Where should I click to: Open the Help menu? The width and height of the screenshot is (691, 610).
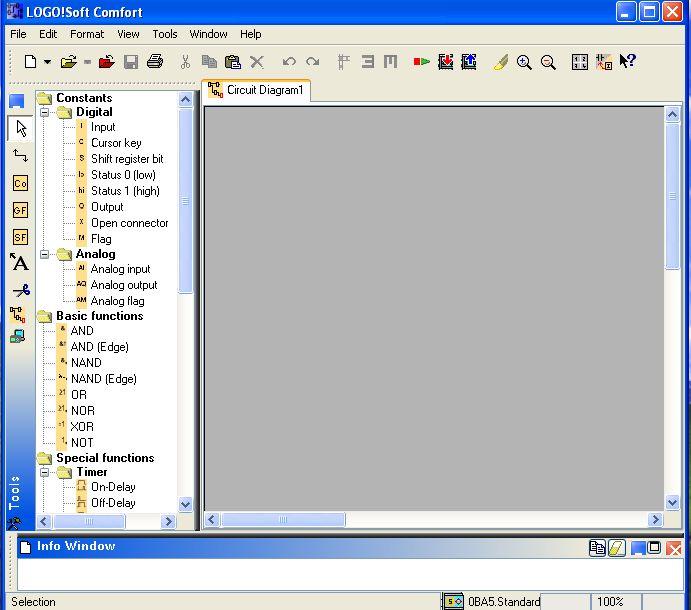click(x=251, y=34)
